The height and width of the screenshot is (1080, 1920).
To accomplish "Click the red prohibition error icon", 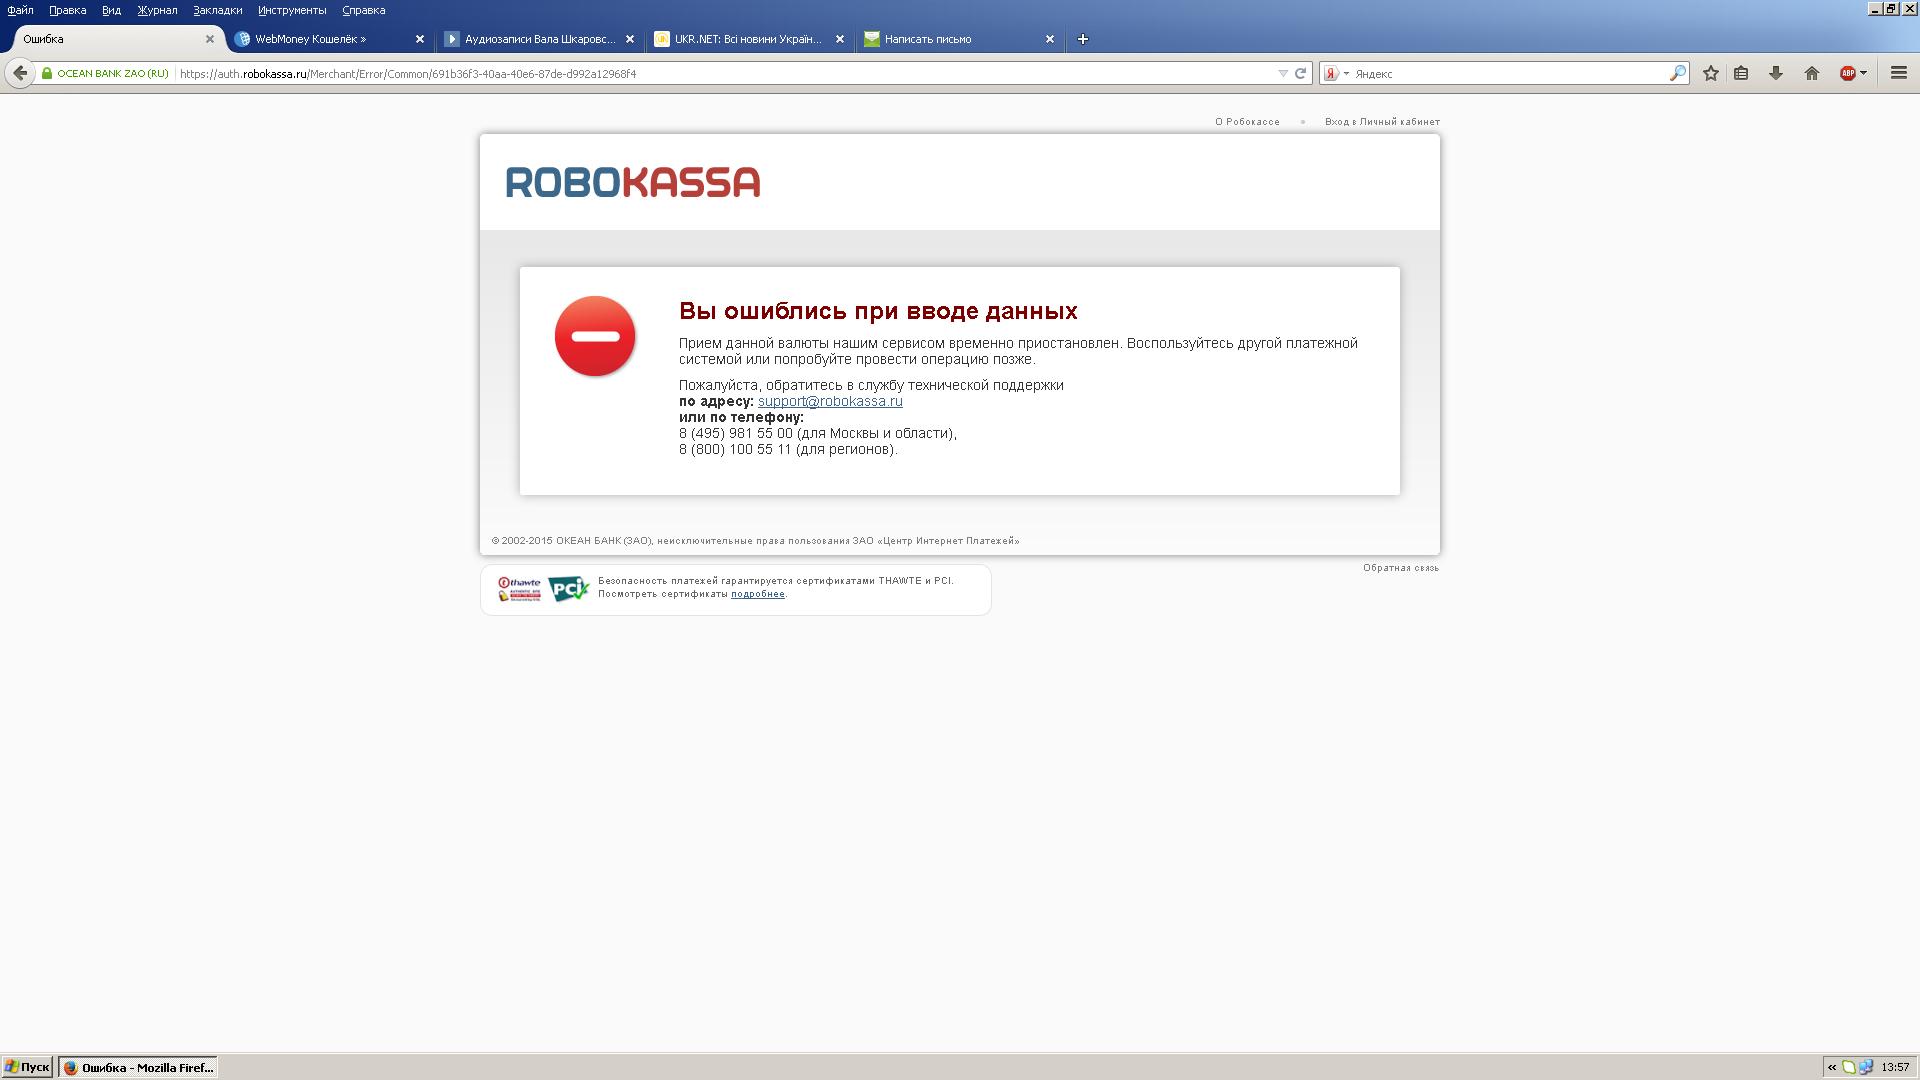I will coord(595,336).
